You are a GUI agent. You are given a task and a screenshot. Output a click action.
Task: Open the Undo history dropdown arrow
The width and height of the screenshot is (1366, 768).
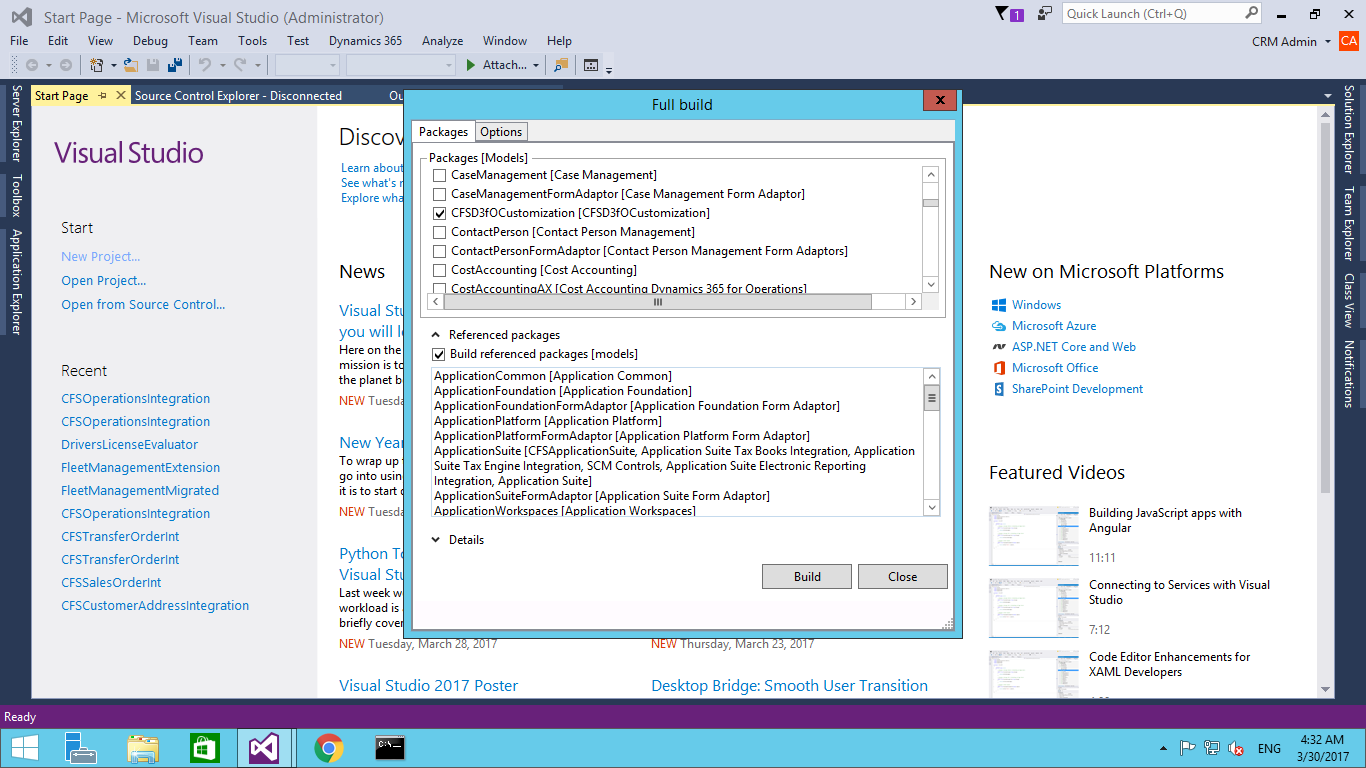[x=221, y=66]
